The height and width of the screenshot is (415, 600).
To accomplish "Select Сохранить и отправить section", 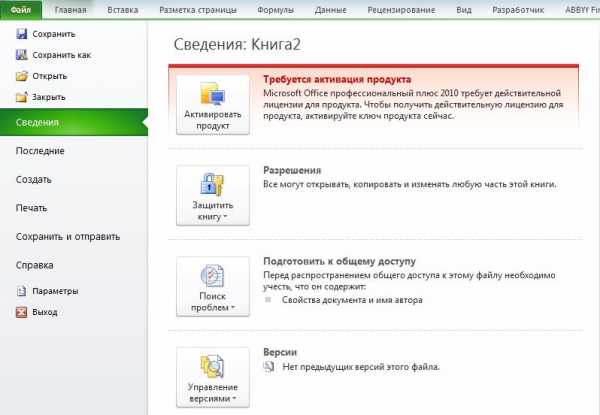I will [68, 236].
